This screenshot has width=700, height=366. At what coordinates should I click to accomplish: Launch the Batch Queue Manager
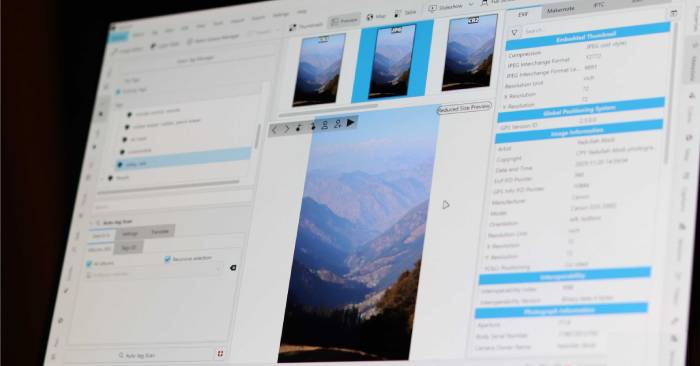(213, 38)
